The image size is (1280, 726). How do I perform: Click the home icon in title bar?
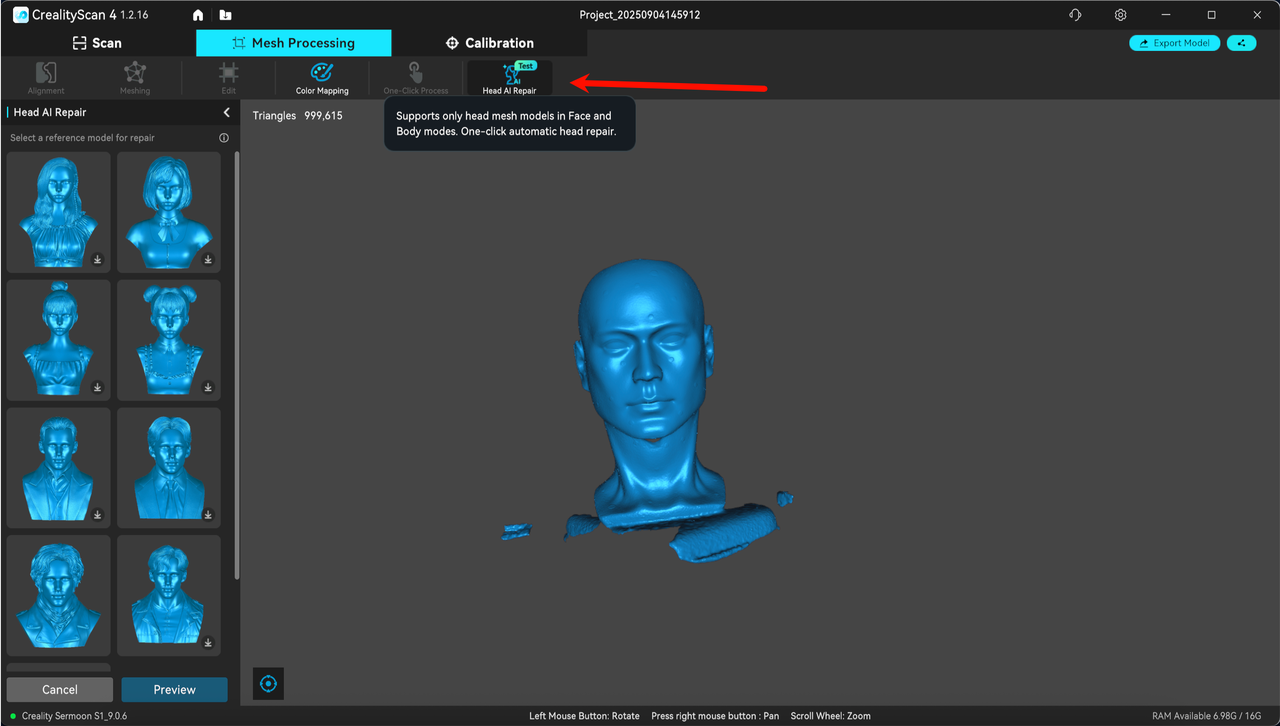(198, 15)
